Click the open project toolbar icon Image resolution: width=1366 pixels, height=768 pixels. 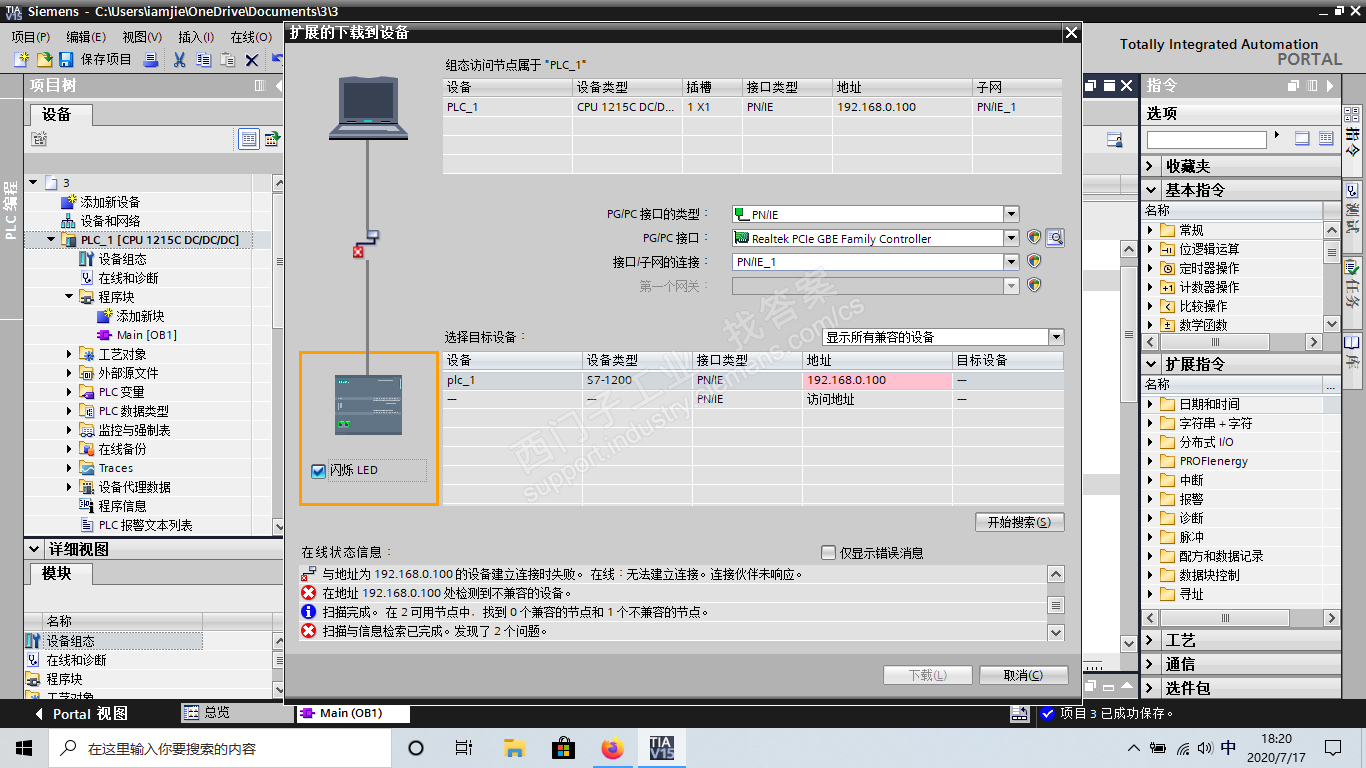44,60
